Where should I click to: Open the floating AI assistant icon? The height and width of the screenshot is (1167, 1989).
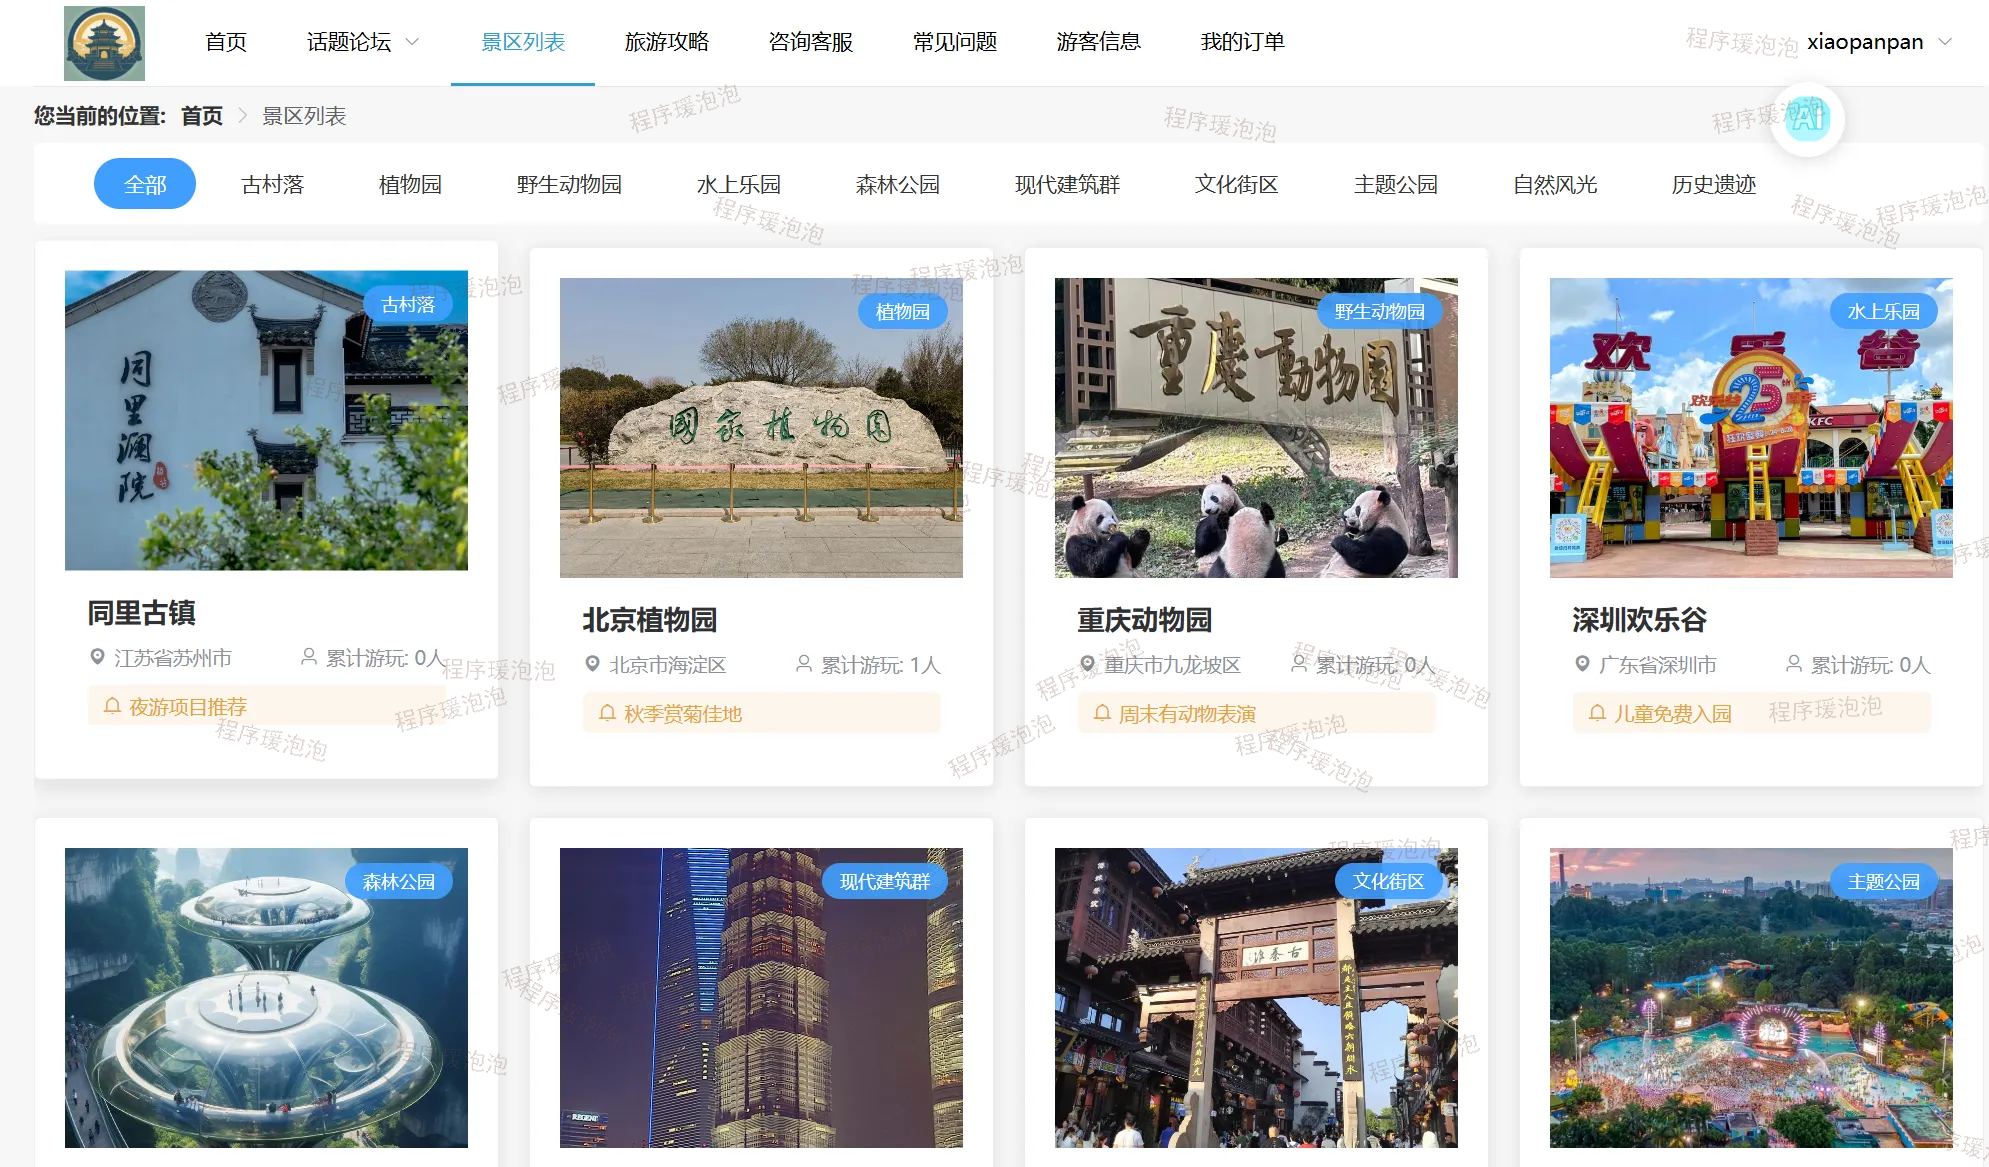(1807, 119)
